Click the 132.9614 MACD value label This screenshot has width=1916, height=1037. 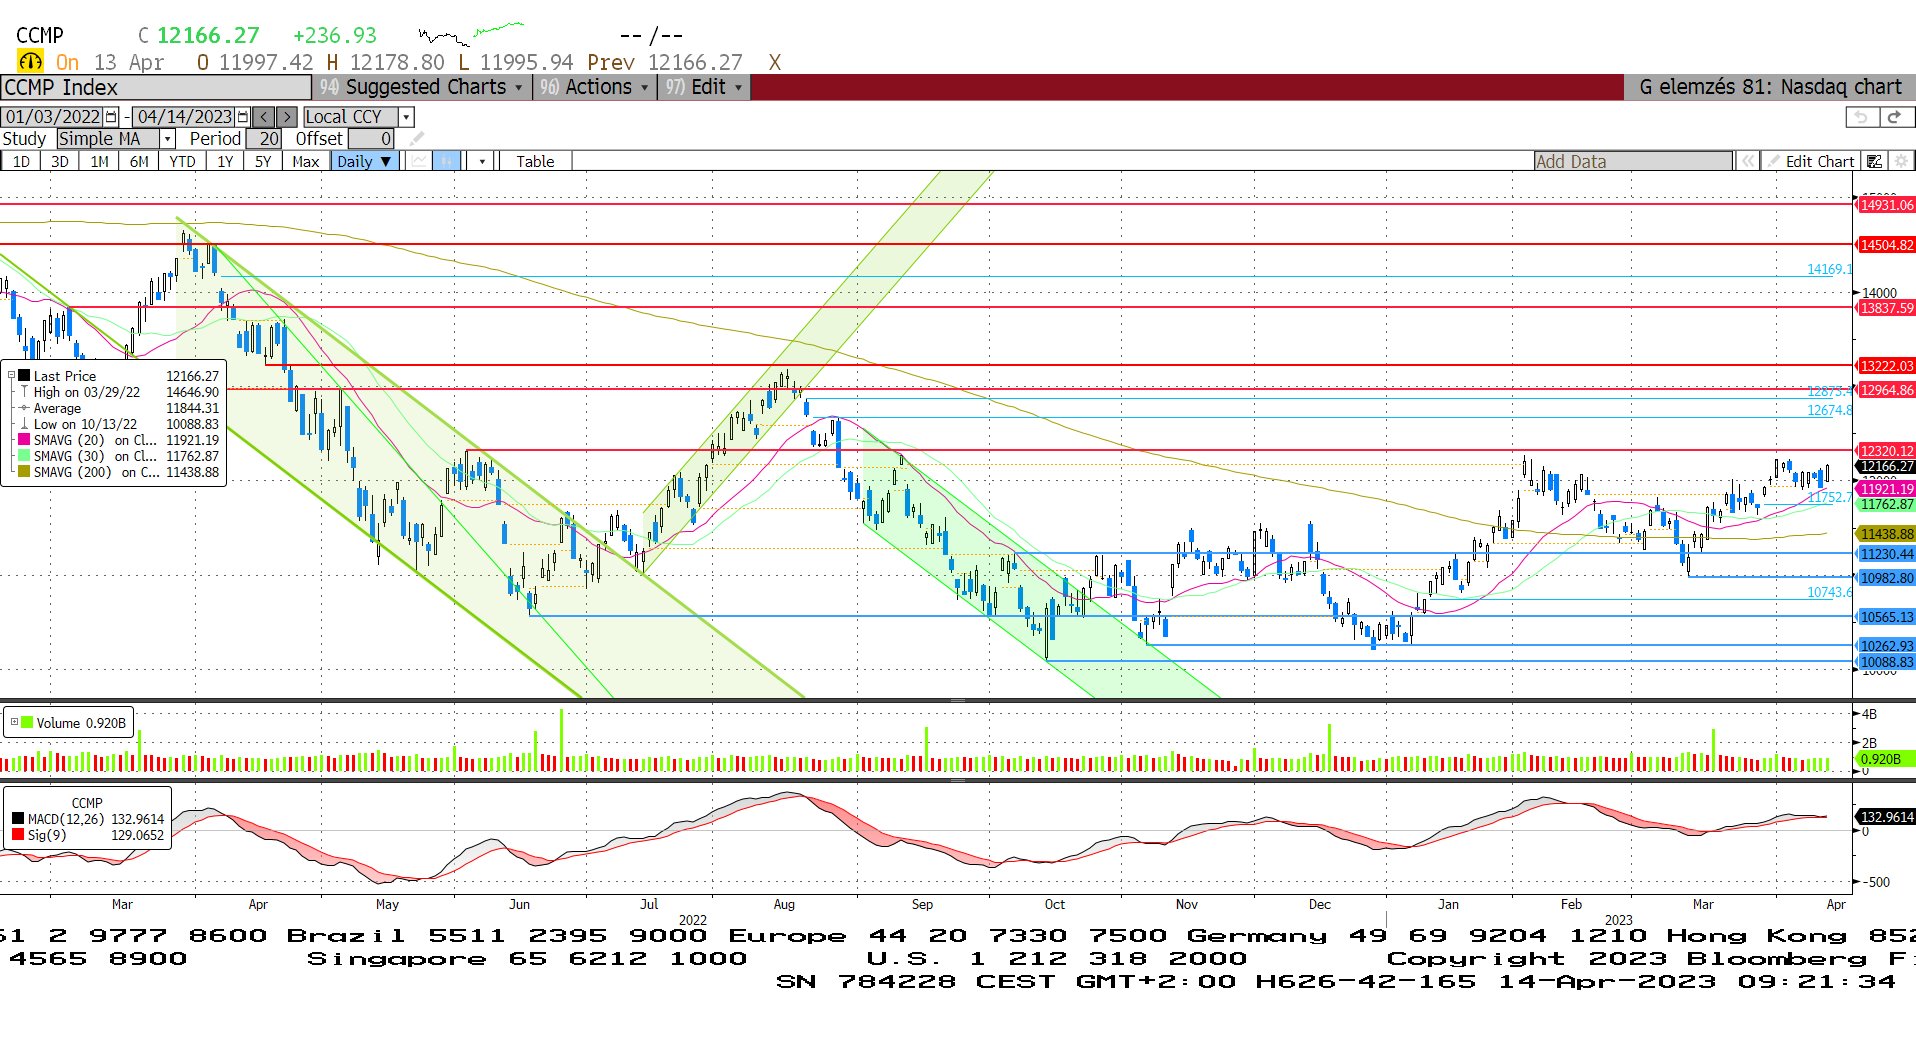(1886, 817)
